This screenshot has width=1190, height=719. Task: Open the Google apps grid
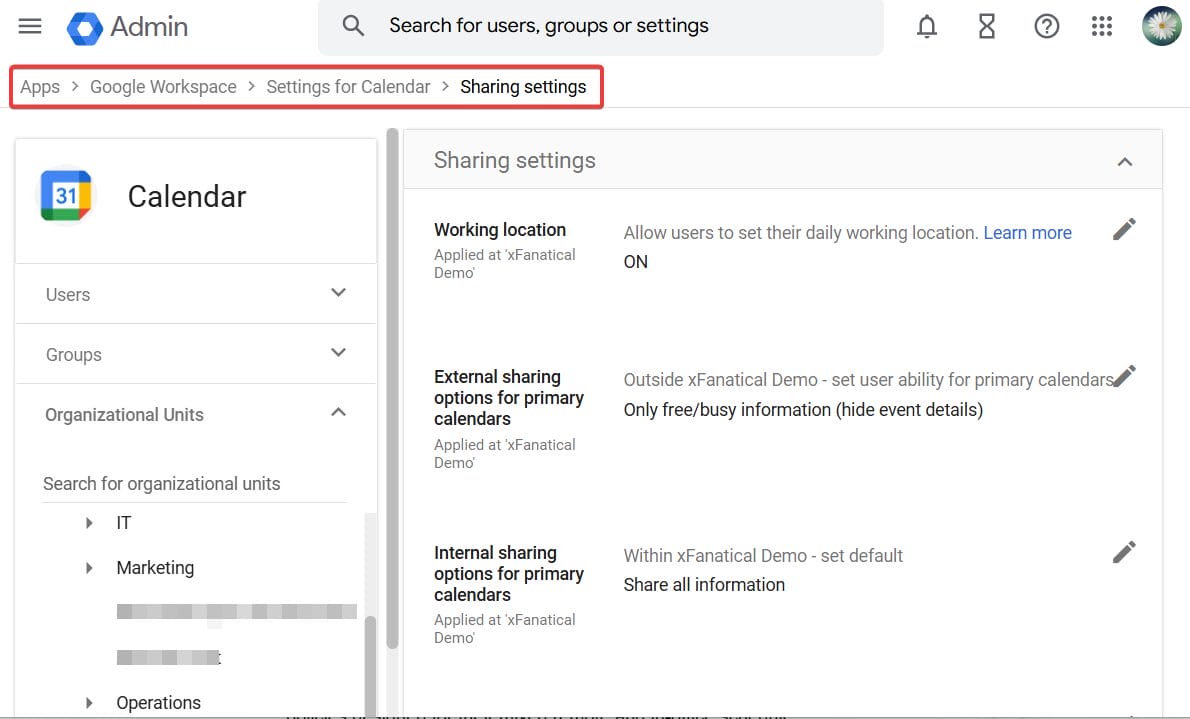coord(1102,27)
